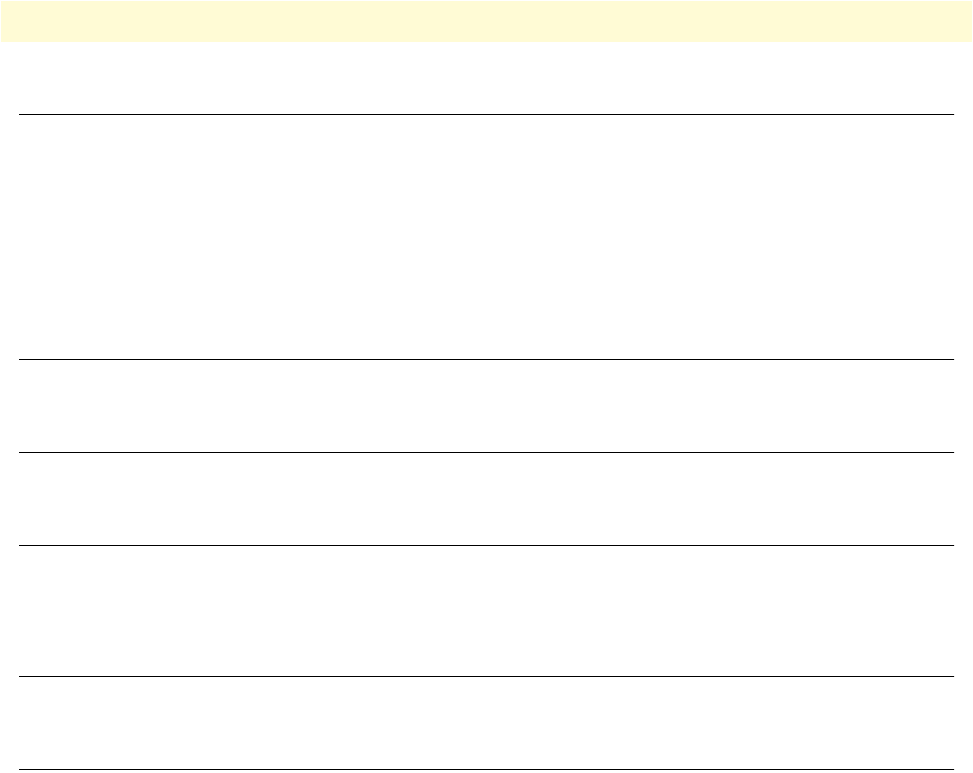Image resolution: width=973 pixels, height=773 pixels.
Task: Click the left end of the topmost divider
Action: pos(24,115)
